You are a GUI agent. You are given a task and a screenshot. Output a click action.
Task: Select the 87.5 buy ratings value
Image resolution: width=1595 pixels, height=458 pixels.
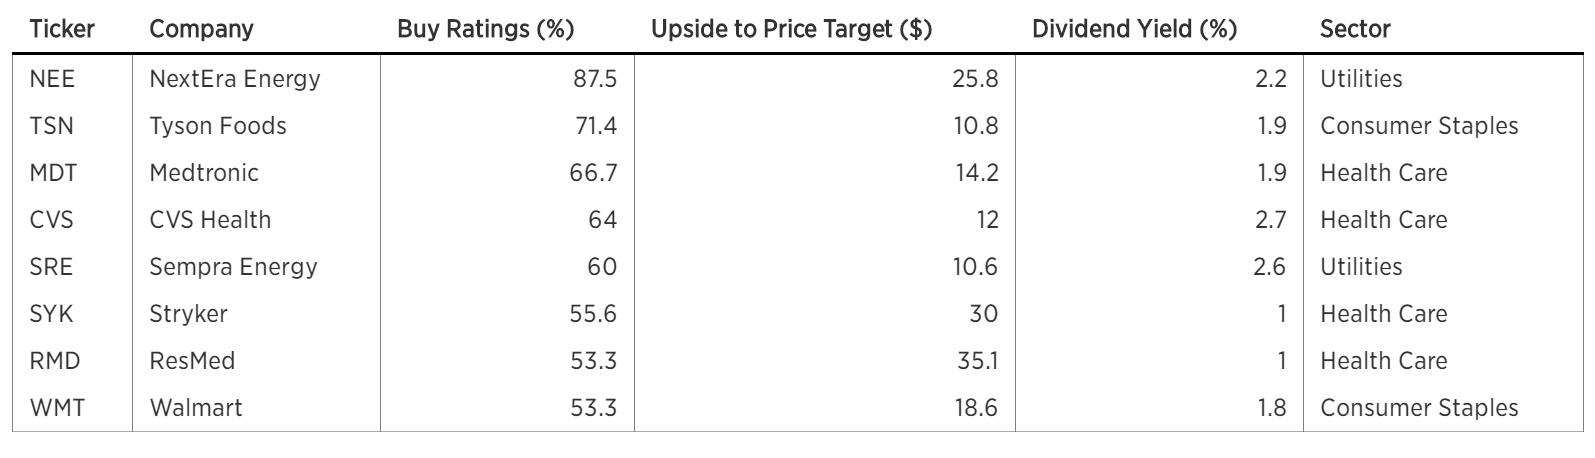pyautogui.click(x=594, y=79)
